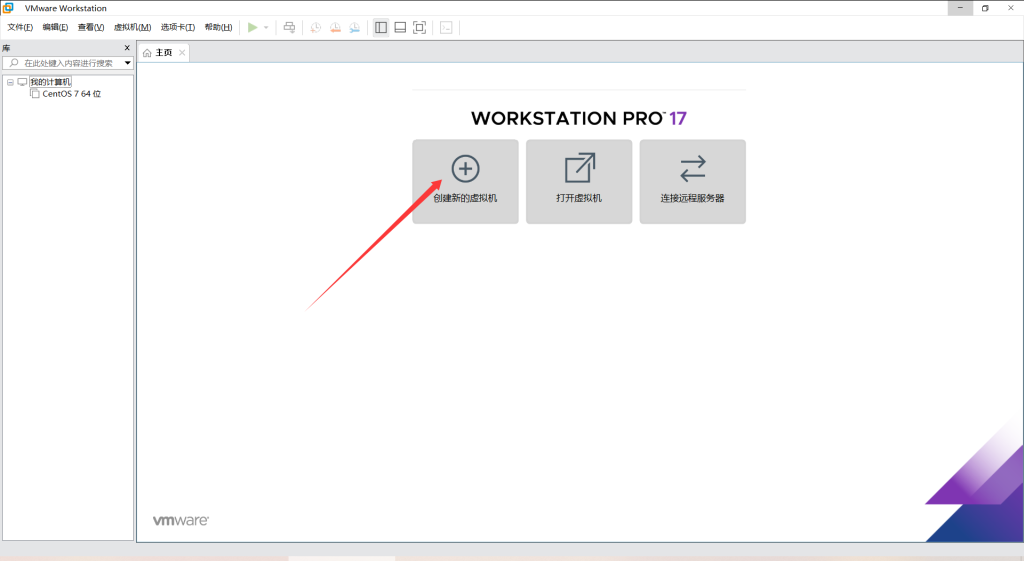Open the 虚拟机(M) menu
This screenshot has width=1024, height=561.
coord(132,27)
